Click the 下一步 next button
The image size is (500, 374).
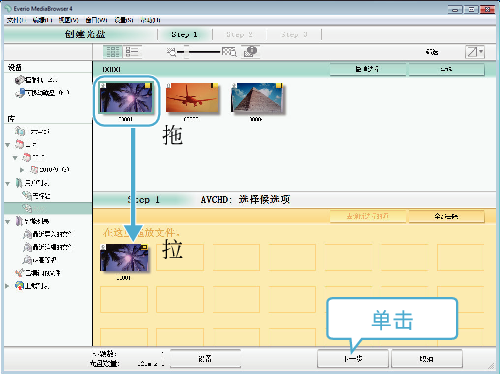coord(353,359)
